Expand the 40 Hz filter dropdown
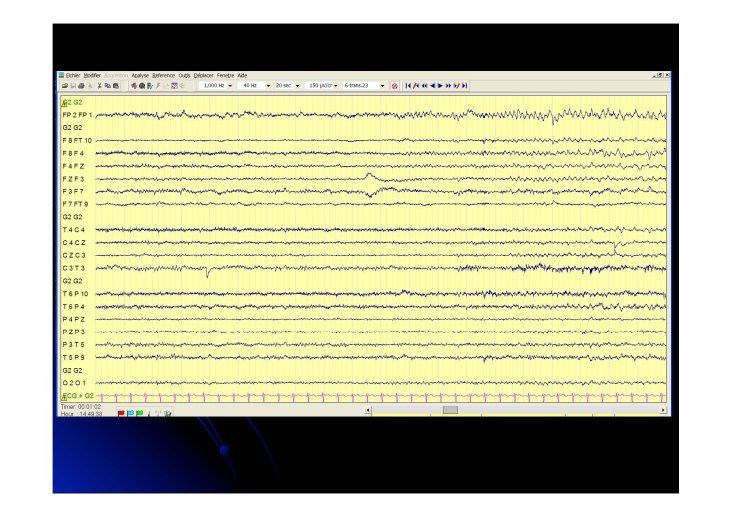The height and width of the screenshot is (517, 732). tap(268, 85)
